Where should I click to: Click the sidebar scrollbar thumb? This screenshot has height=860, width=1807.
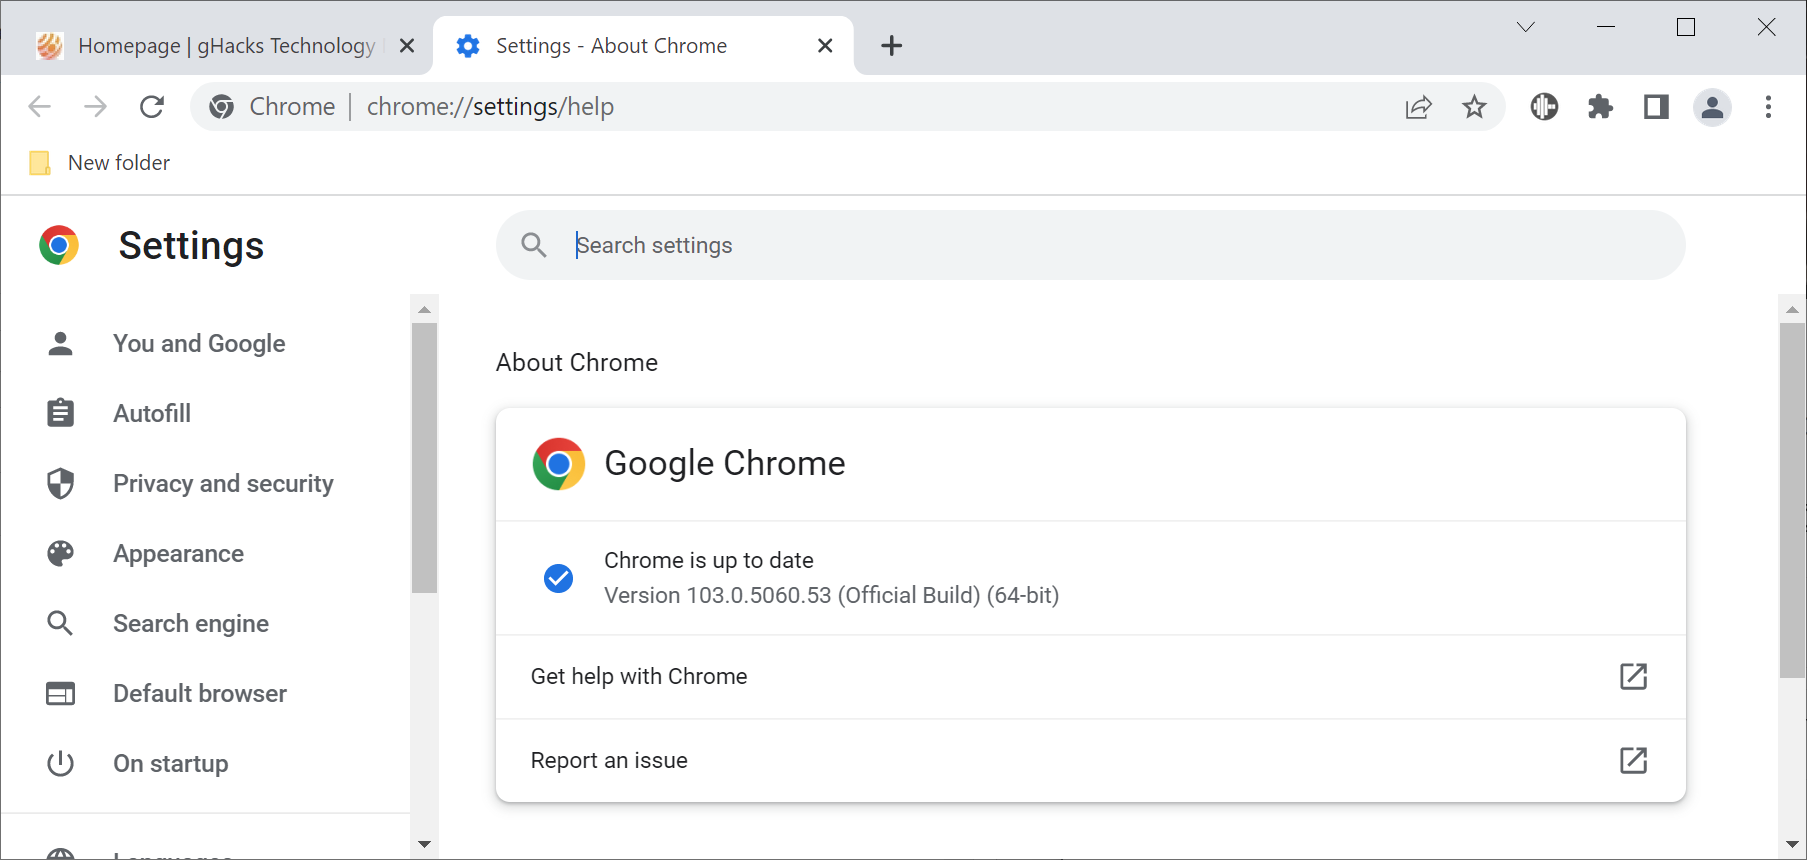(x=424, y=458)
